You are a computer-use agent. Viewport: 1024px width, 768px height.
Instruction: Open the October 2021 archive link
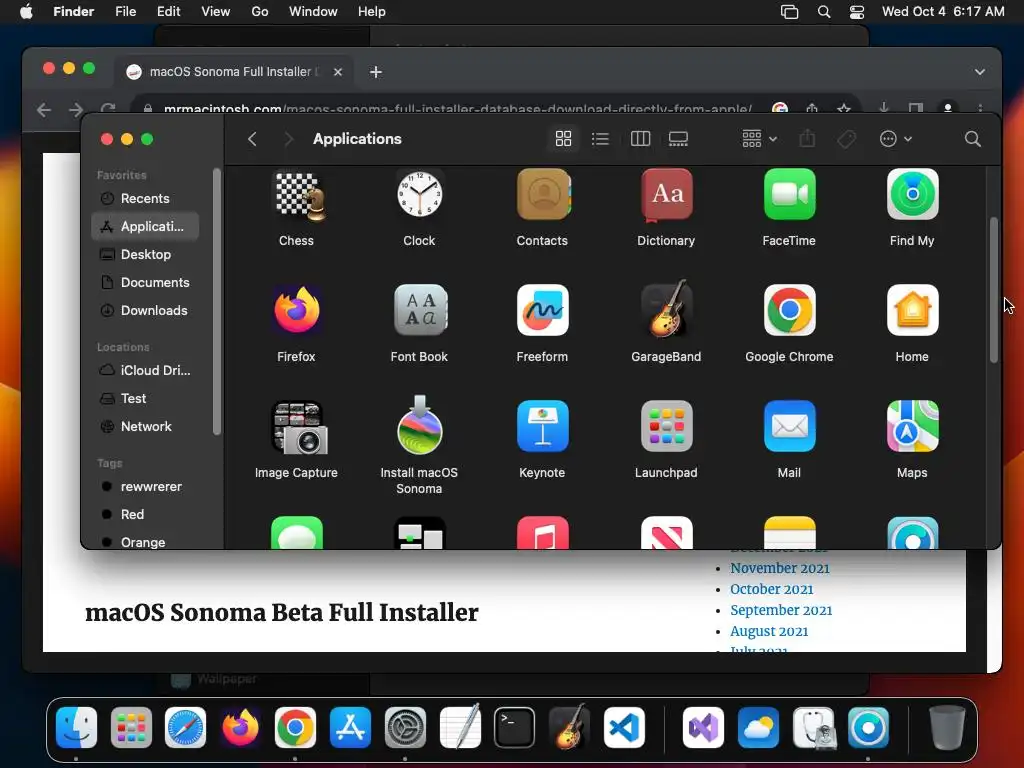coord(771,589)
